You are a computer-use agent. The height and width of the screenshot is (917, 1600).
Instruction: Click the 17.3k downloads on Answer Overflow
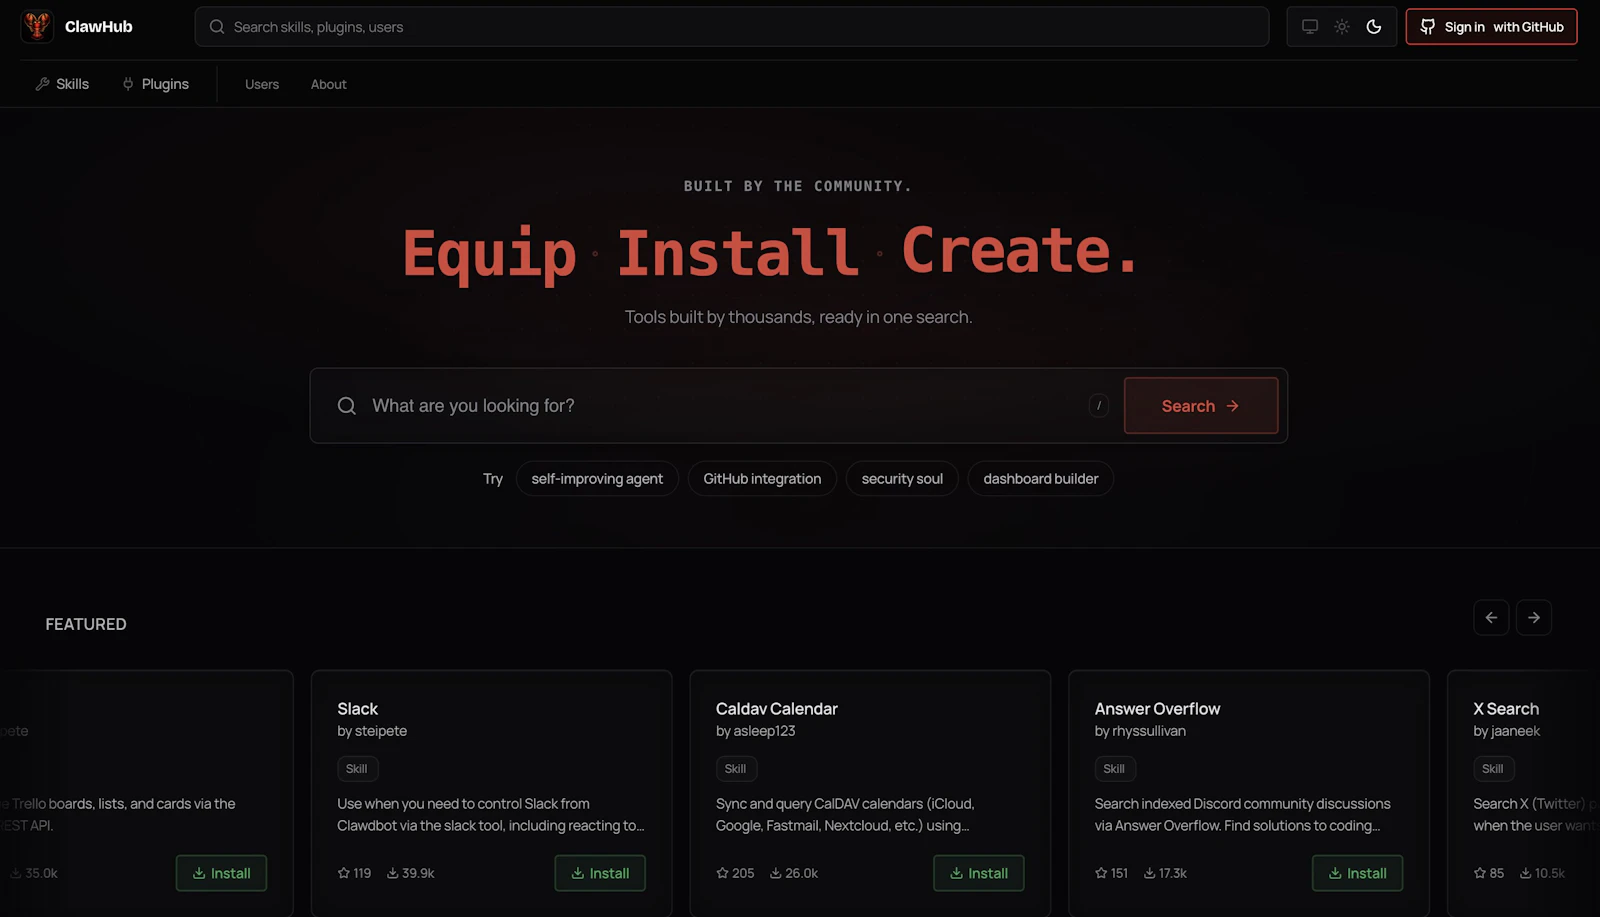click(x=1166, y=873)
